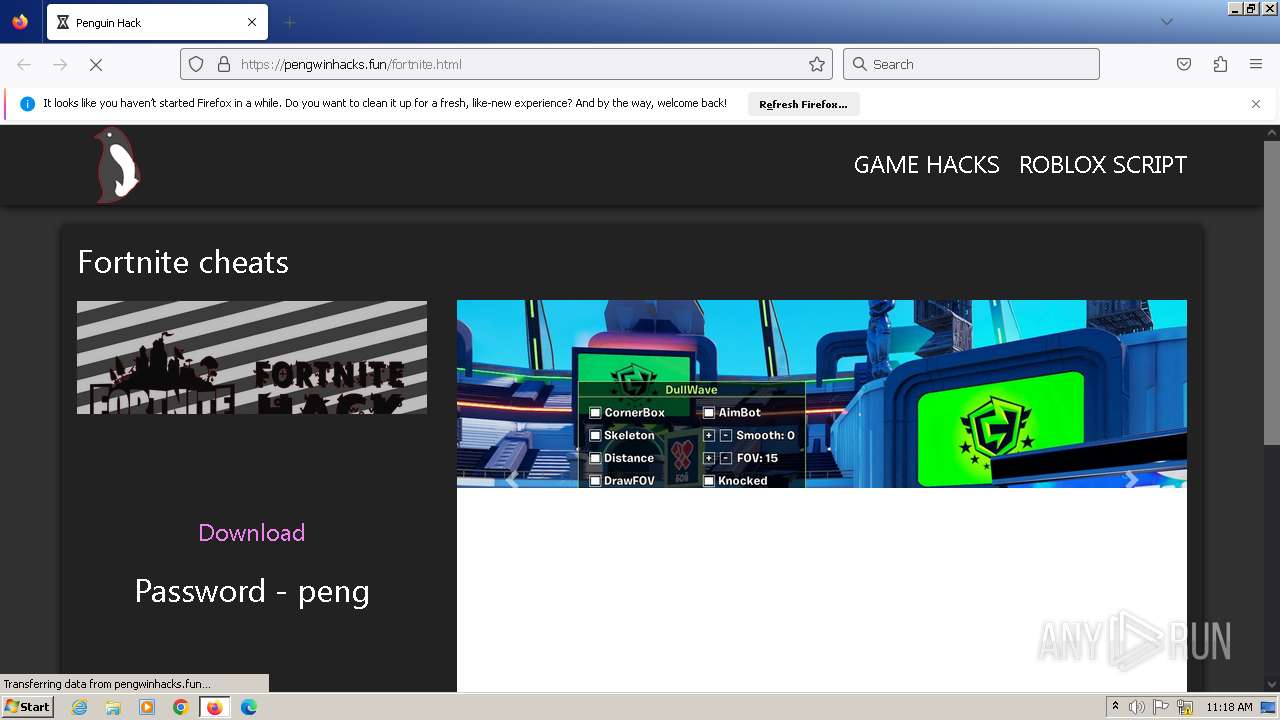Click the info icon in the notification bar
Screen dimensions: 1280x720
[27, 104]
